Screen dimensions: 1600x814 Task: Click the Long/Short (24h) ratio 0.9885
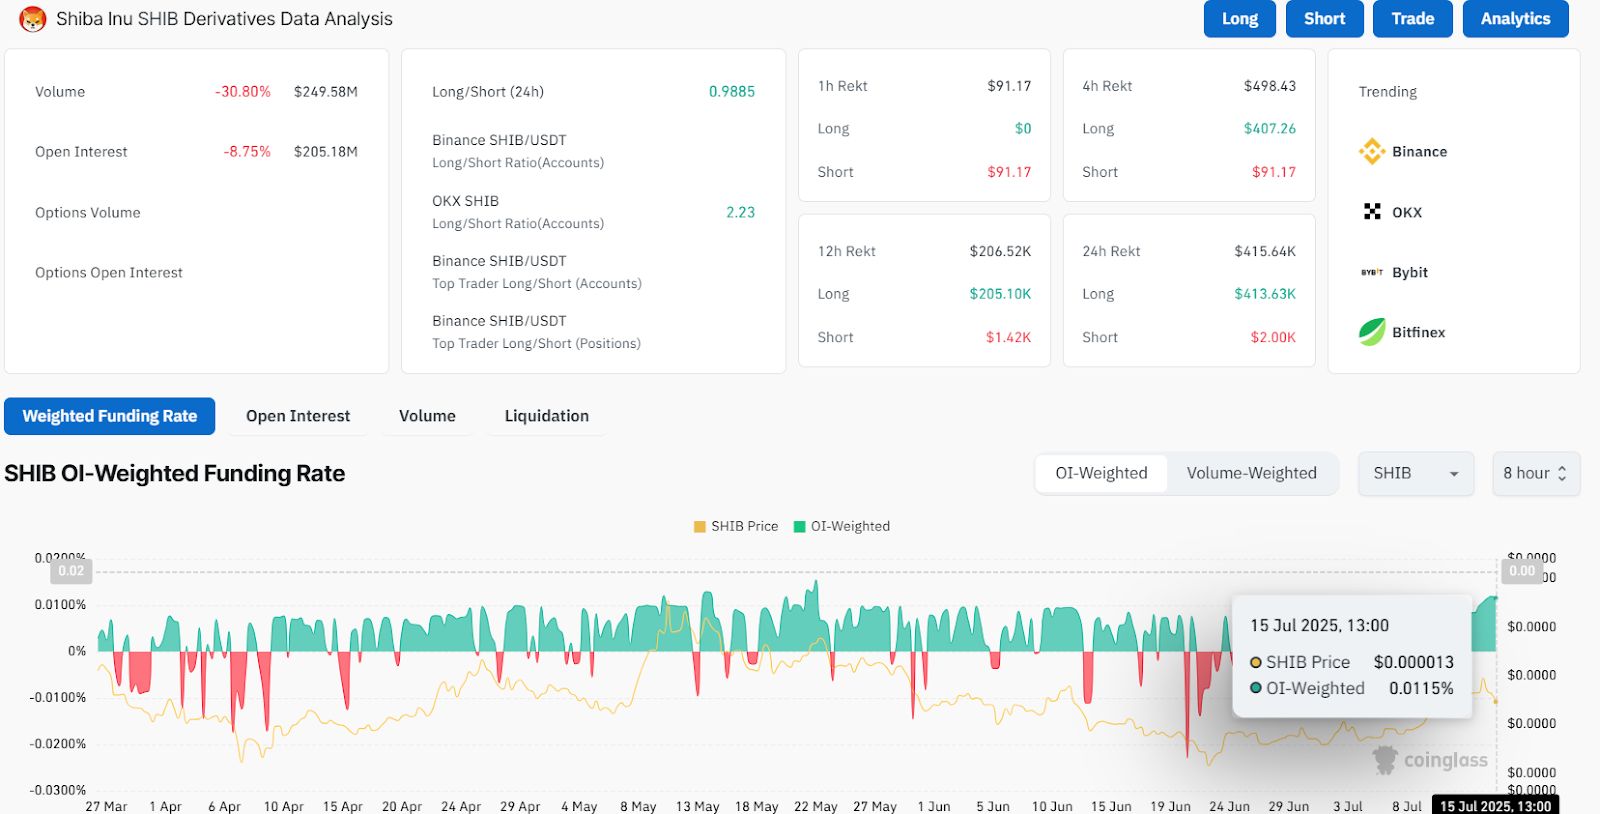point(732,91)
